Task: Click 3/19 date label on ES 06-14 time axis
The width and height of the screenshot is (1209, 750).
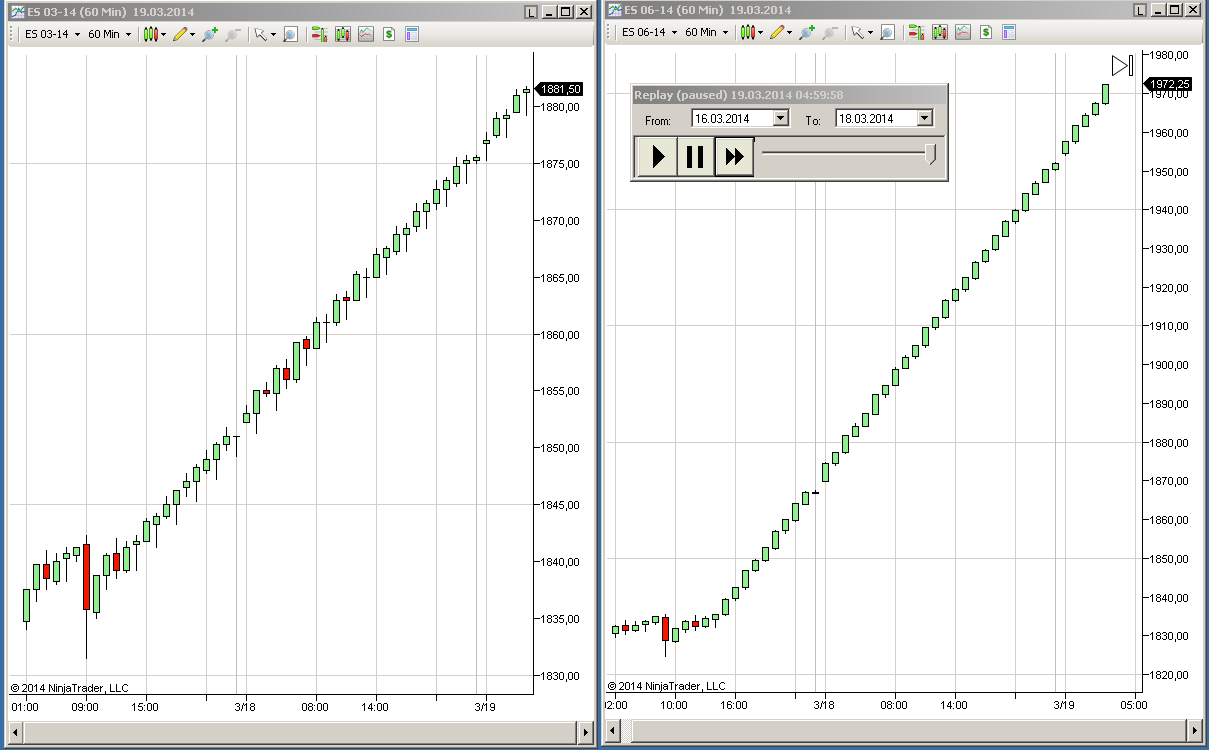Action: [x=1064, y=705]
